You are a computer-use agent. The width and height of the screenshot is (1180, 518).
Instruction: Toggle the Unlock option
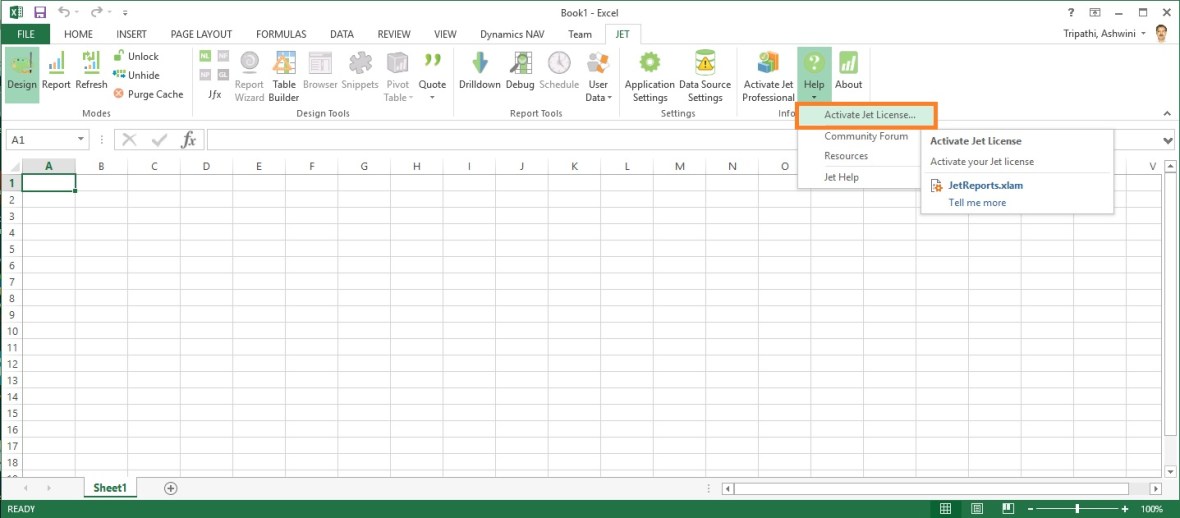click(136, 57)
